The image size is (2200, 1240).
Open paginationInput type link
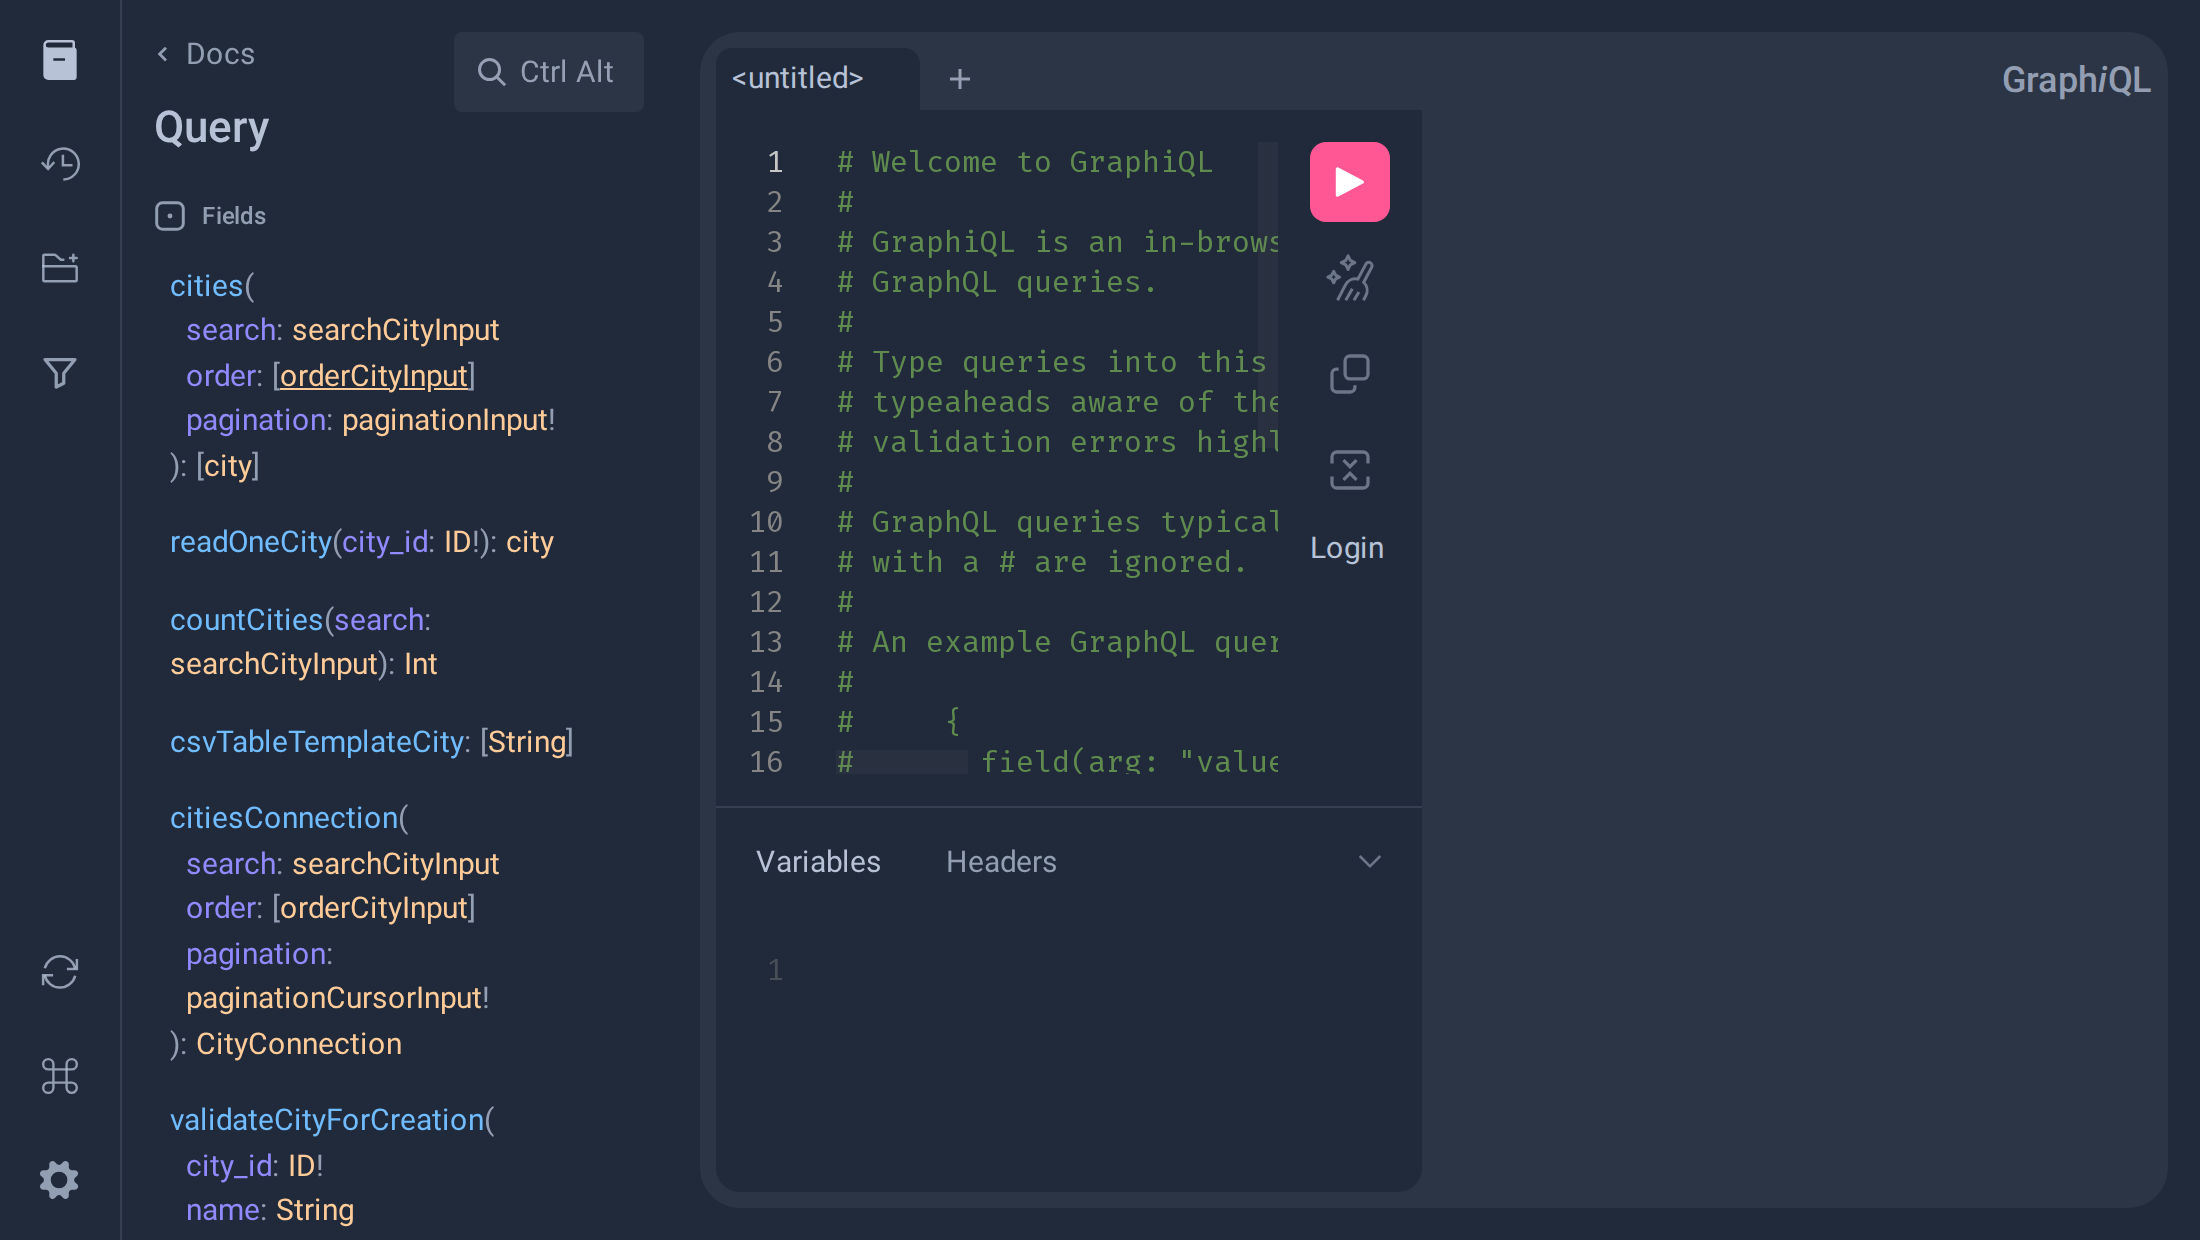tap(444, 420)
